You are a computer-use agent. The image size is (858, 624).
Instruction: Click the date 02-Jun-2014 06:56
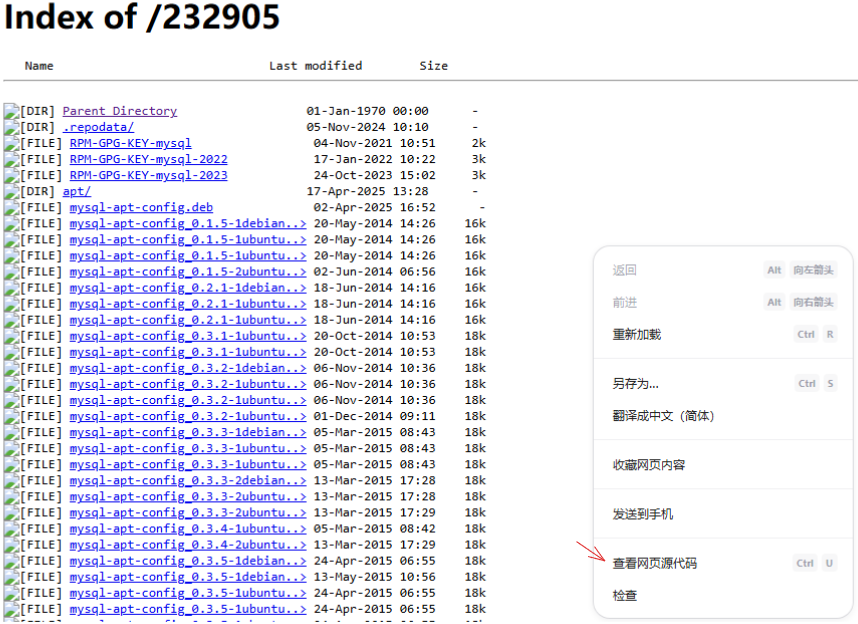click(374, 271)
